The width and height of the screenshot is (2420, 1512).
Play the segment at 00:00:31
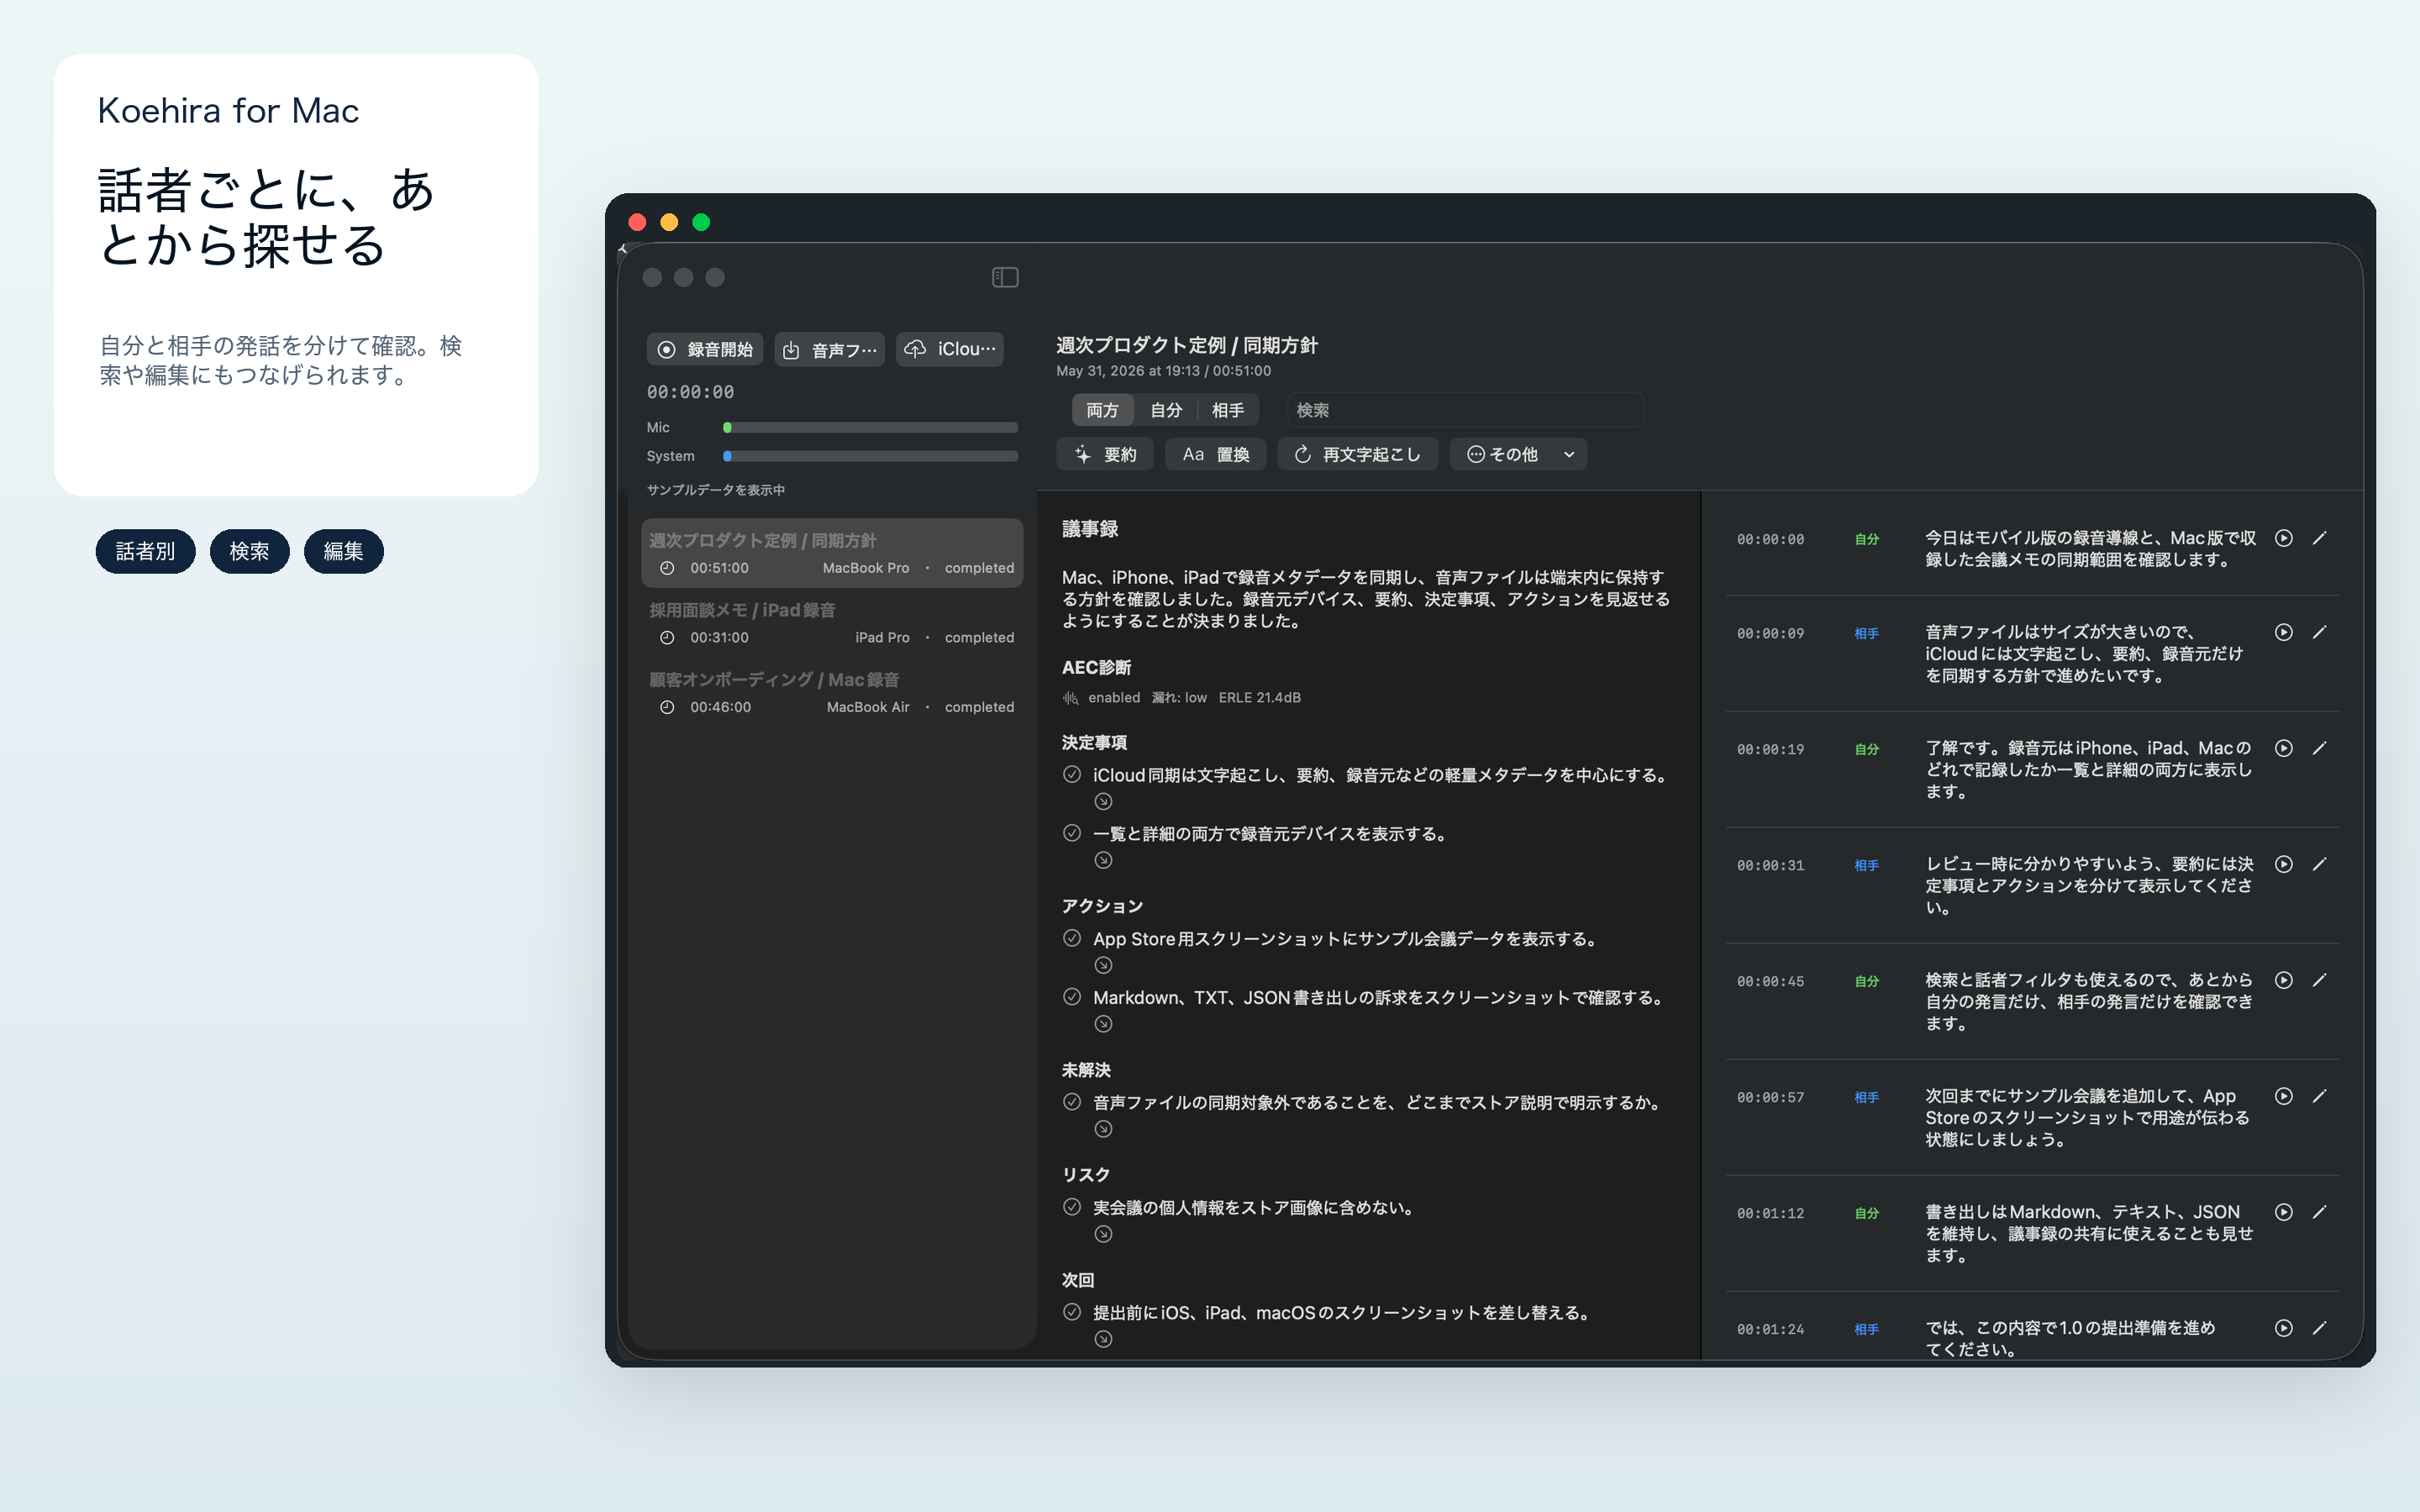click(2283, 864)
